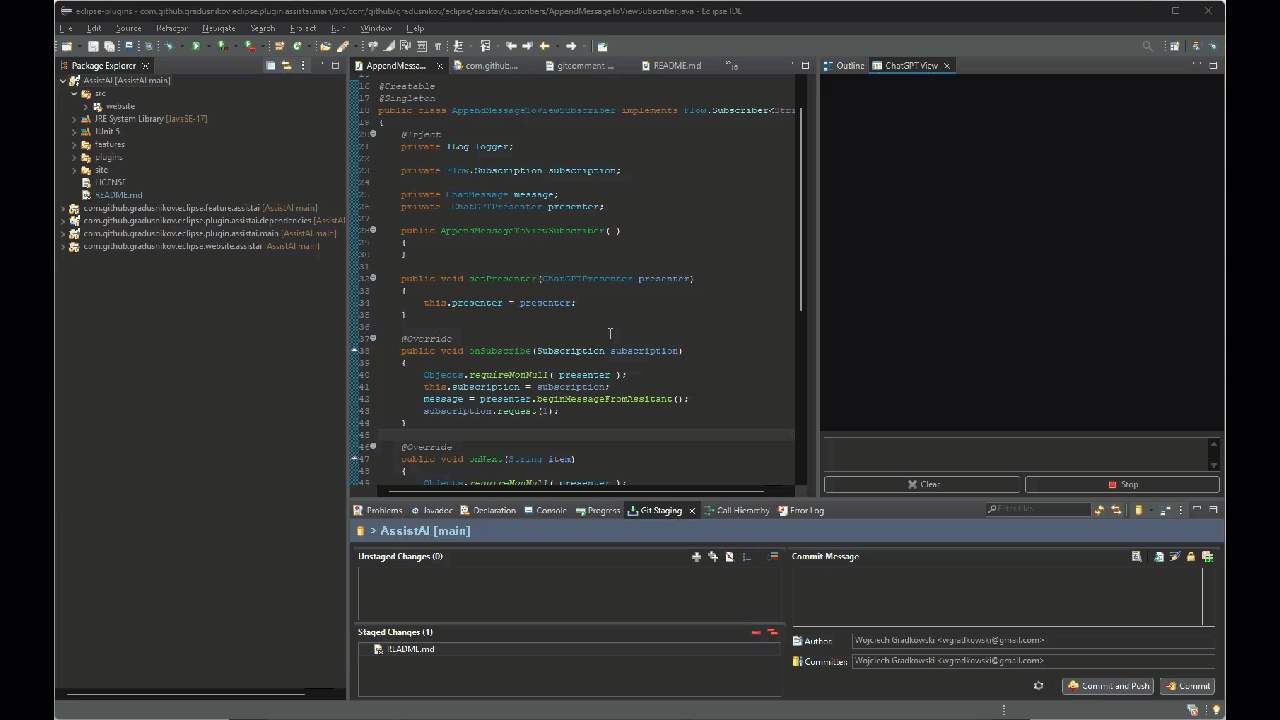Stage all files with the double-plus icon

click(713, 557)
